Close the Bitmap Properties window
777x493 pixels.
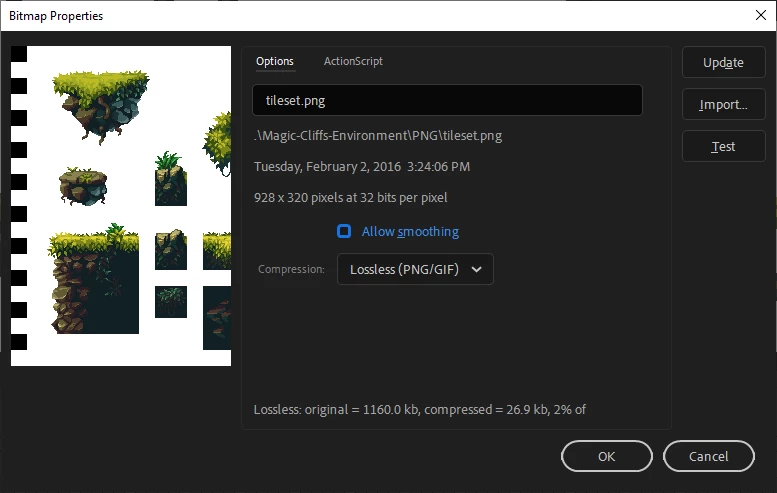761,15
